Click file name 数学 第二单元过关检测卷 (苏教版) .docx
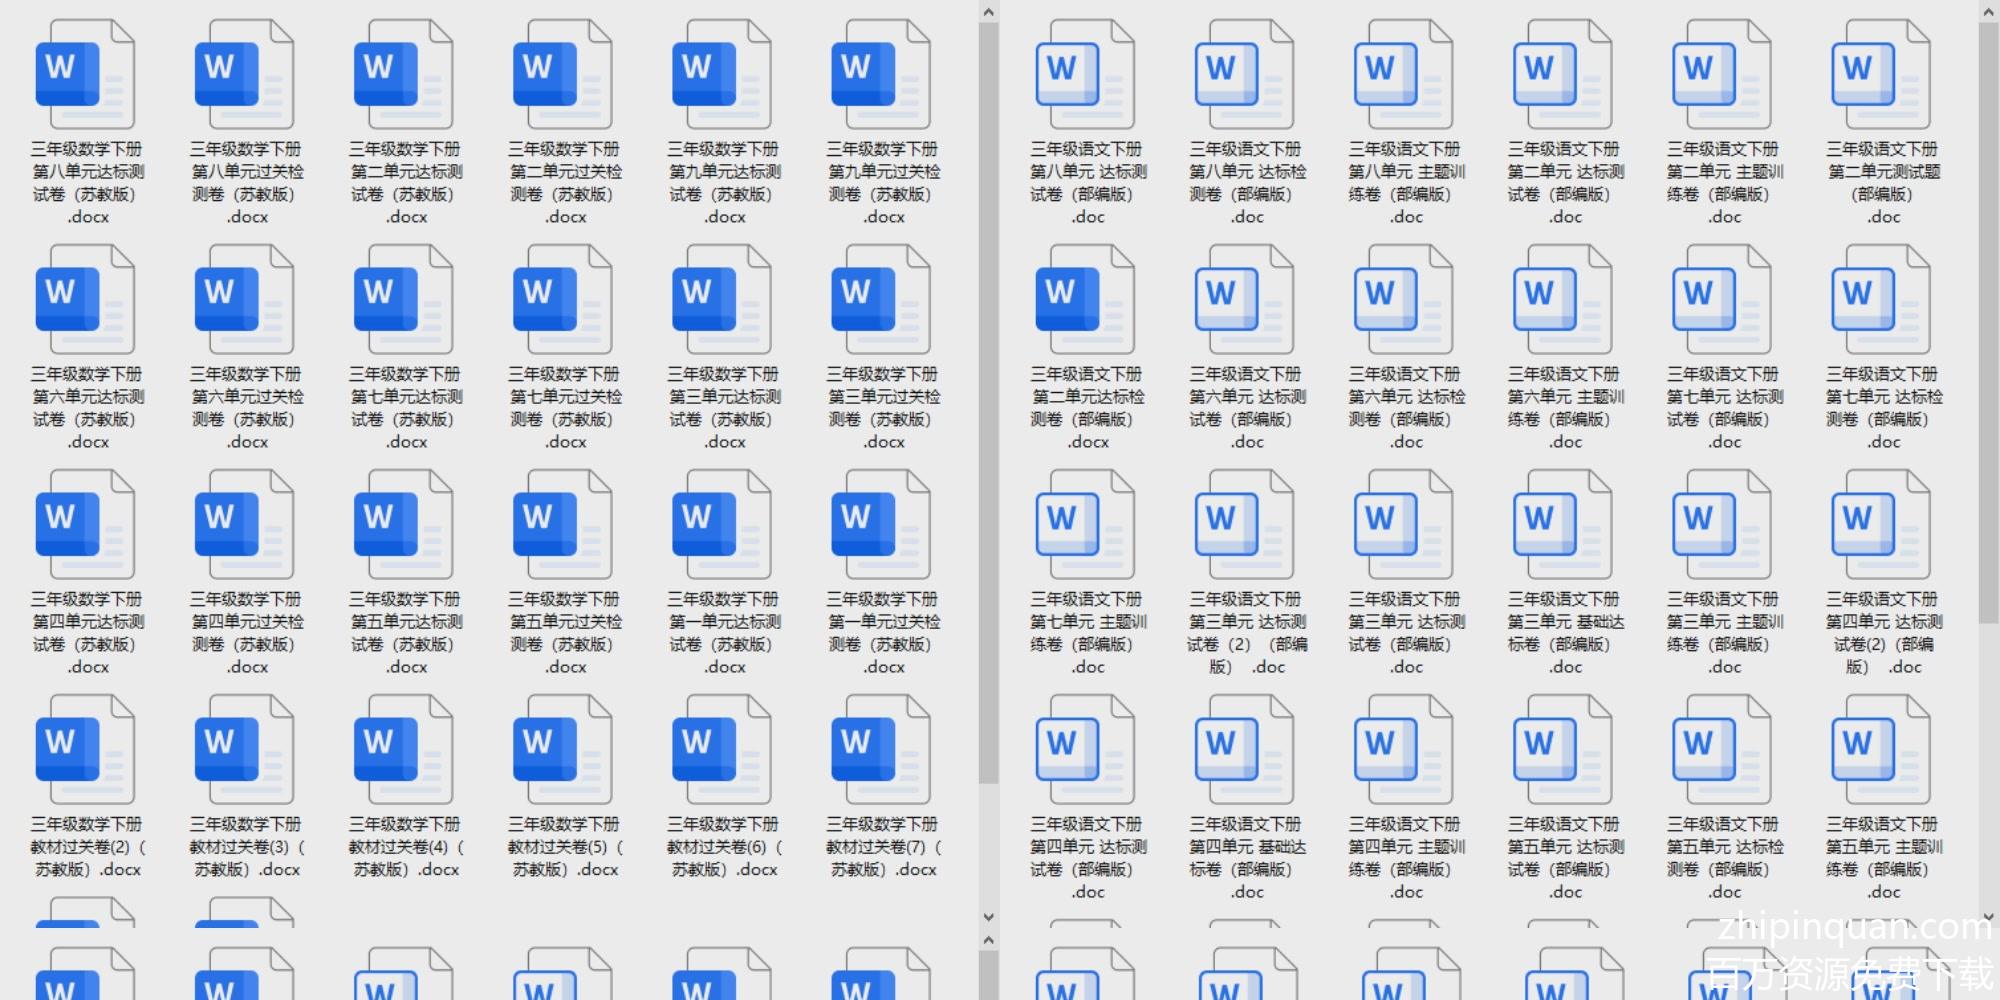 [565, 183]
